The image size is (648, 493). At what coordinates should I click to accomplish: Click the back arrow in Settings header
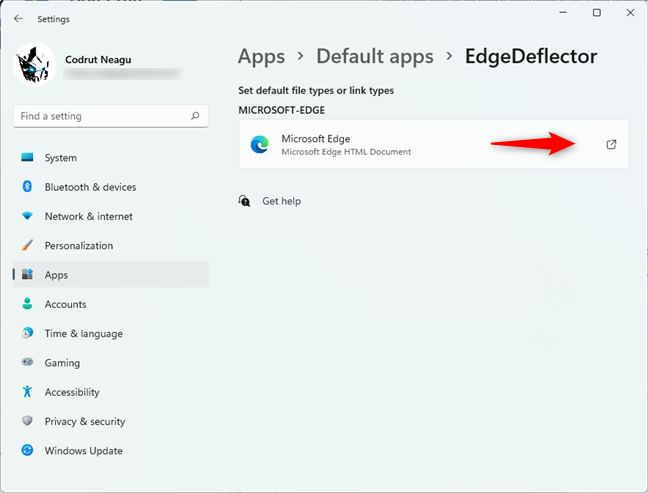(18, 19)
